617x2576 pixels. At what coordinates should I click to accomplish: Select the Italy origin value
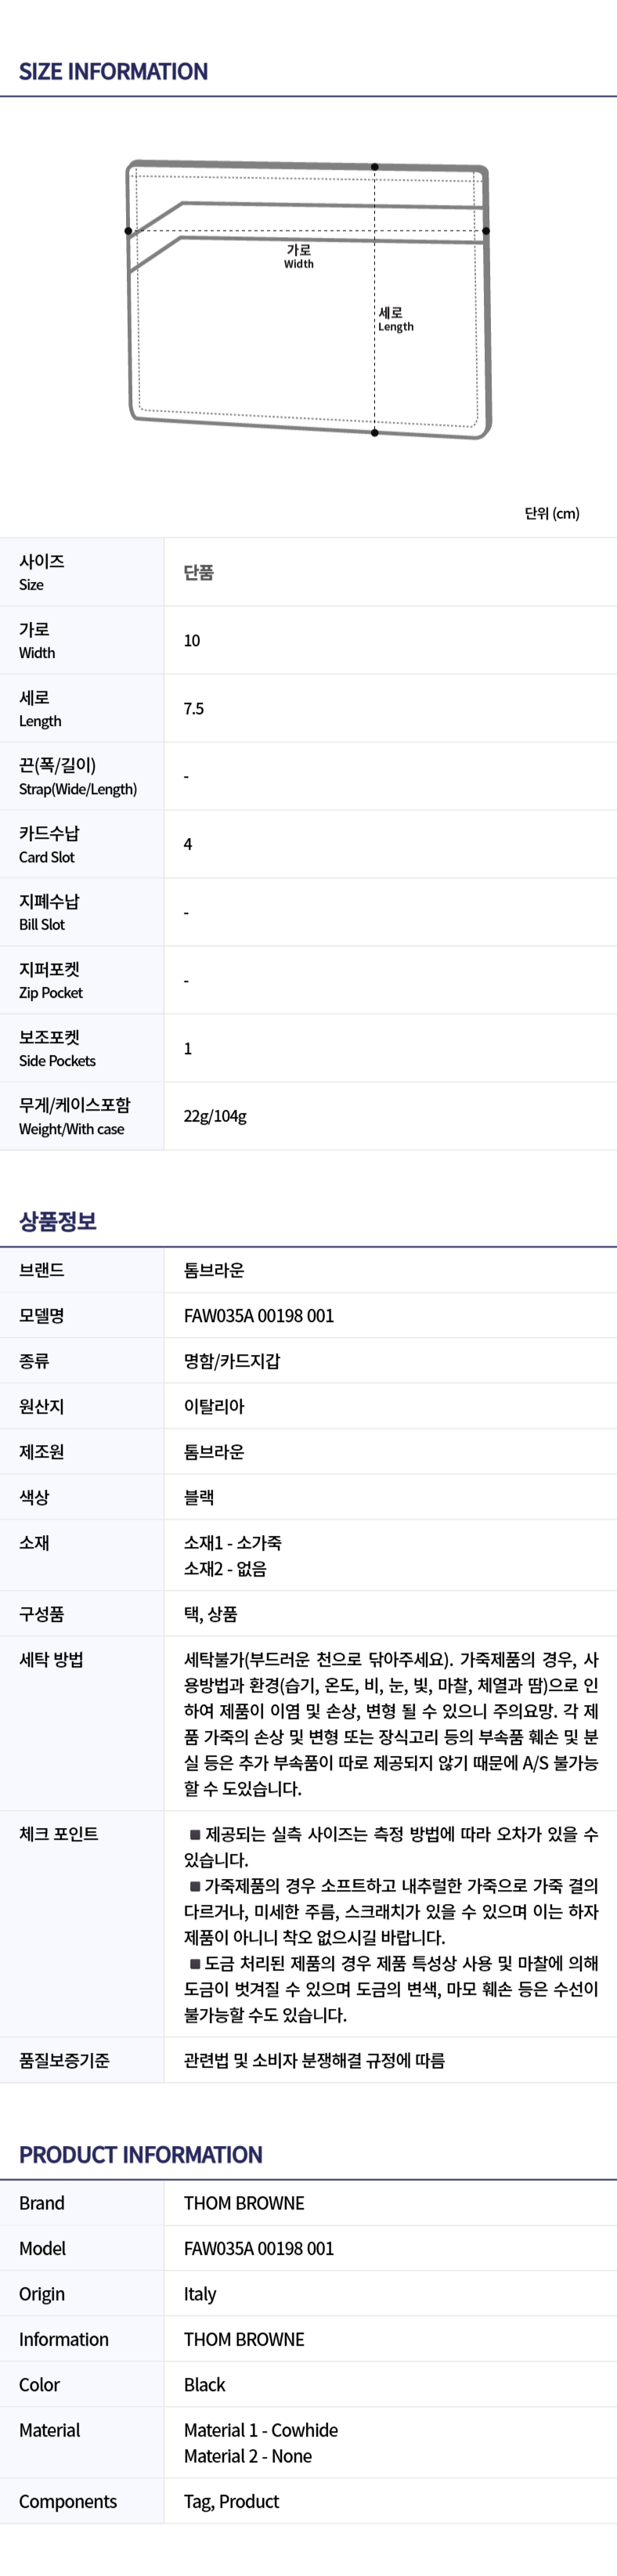click(200, 2294)
